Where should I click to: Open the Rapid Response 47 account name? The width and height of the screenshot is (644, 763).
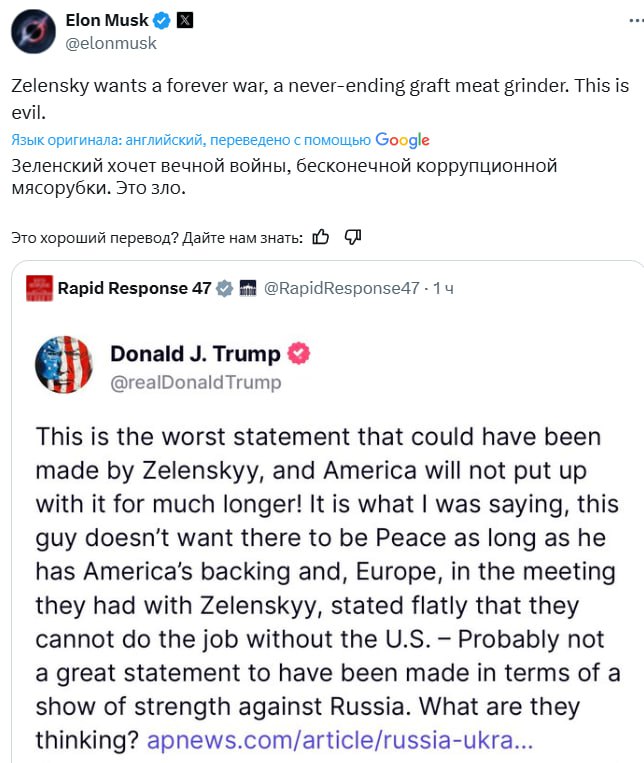point(135,288)
